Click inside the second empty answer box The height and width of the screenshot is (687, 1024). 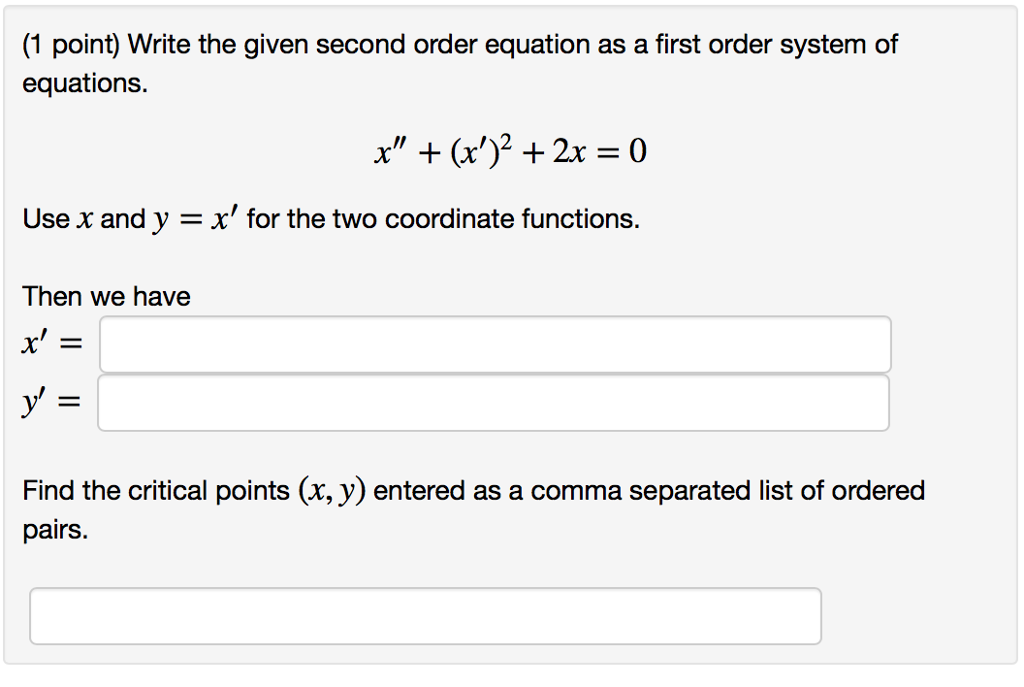(x=493, y=401)
